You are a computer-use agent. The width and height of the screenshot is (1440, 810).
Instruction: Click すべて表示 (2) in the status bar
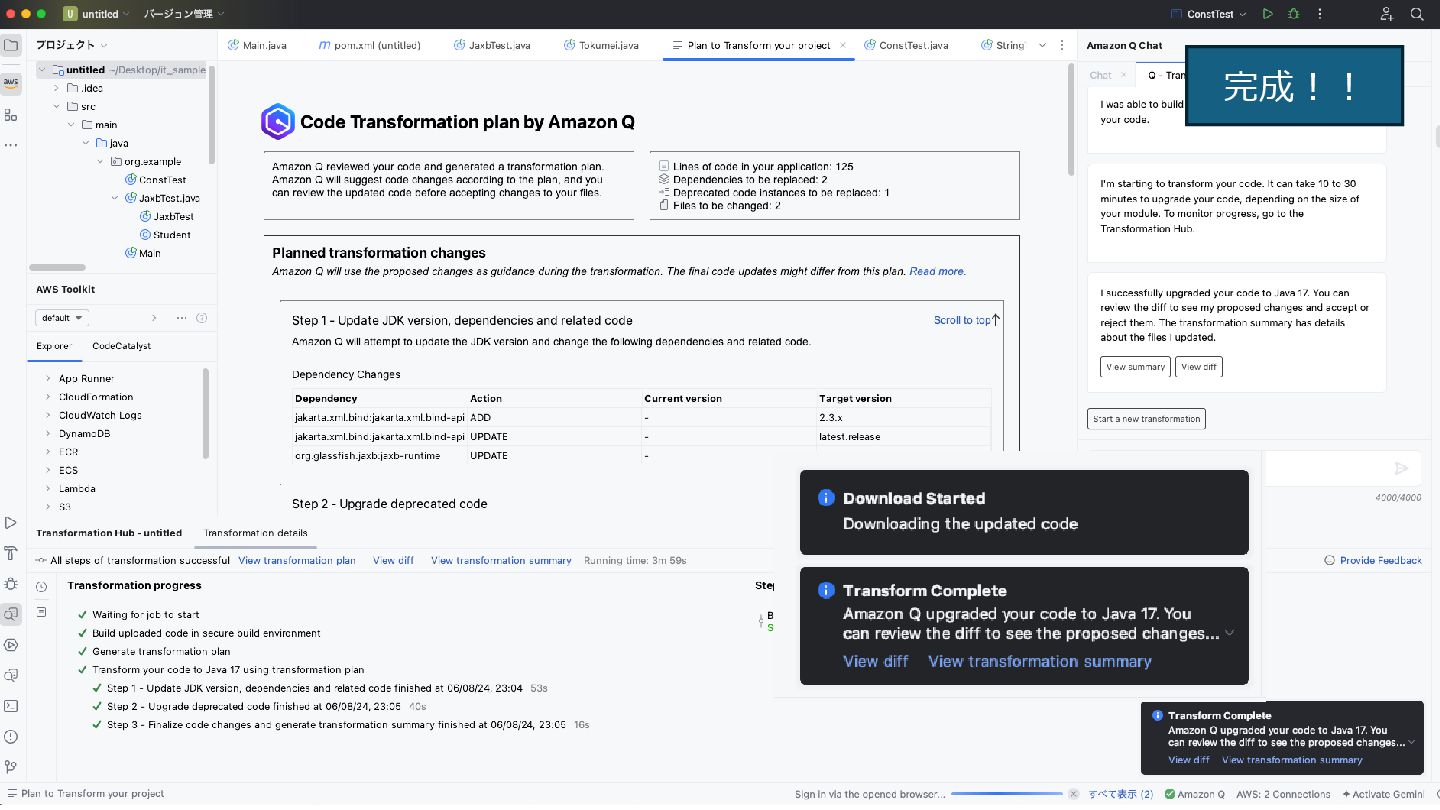[1120, 794]
